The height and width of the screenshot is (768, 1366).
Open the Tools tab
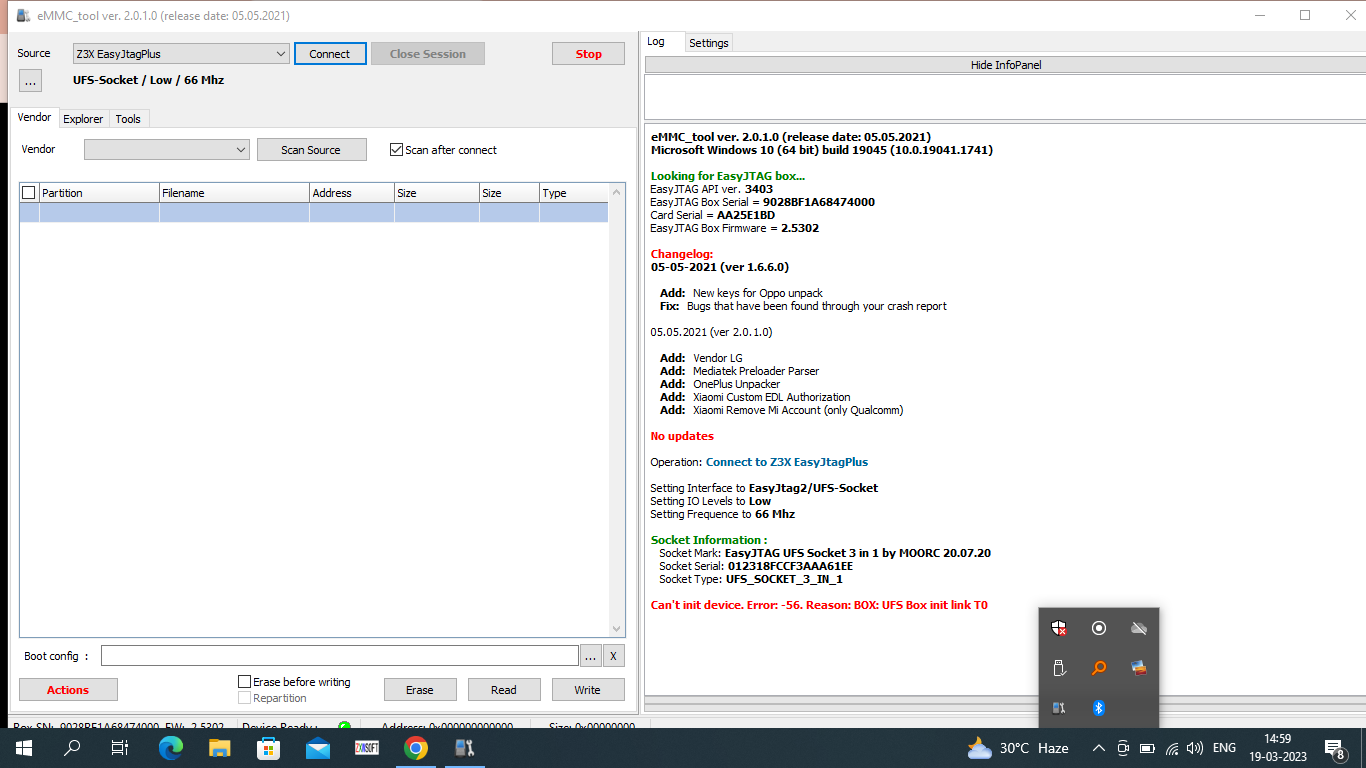click(128, 119)
